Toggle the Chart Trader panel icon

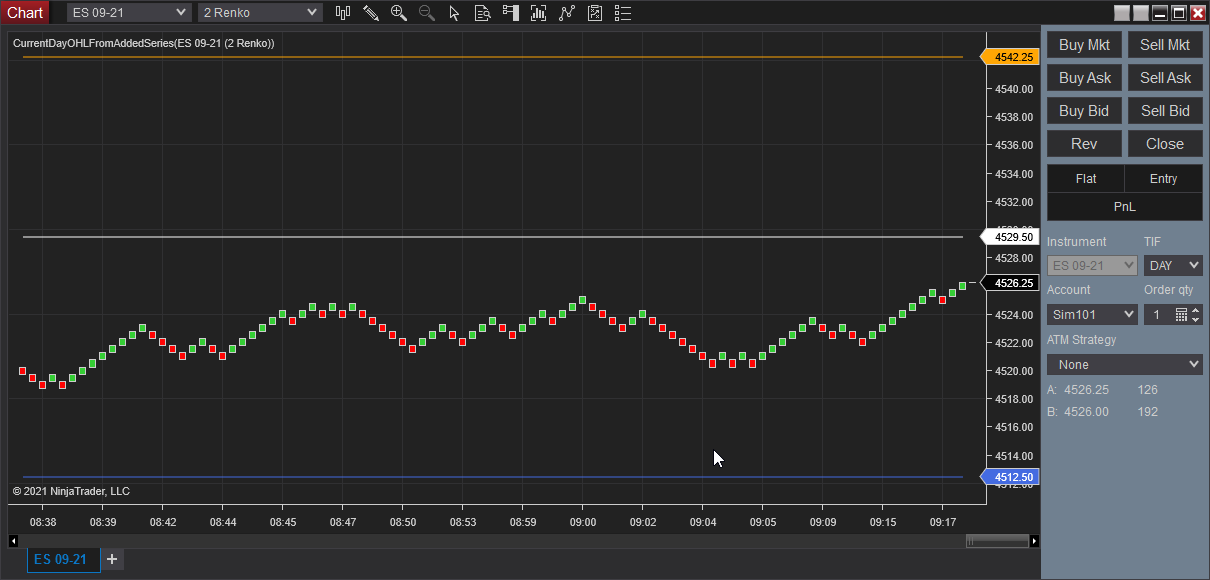click(511, 13)
